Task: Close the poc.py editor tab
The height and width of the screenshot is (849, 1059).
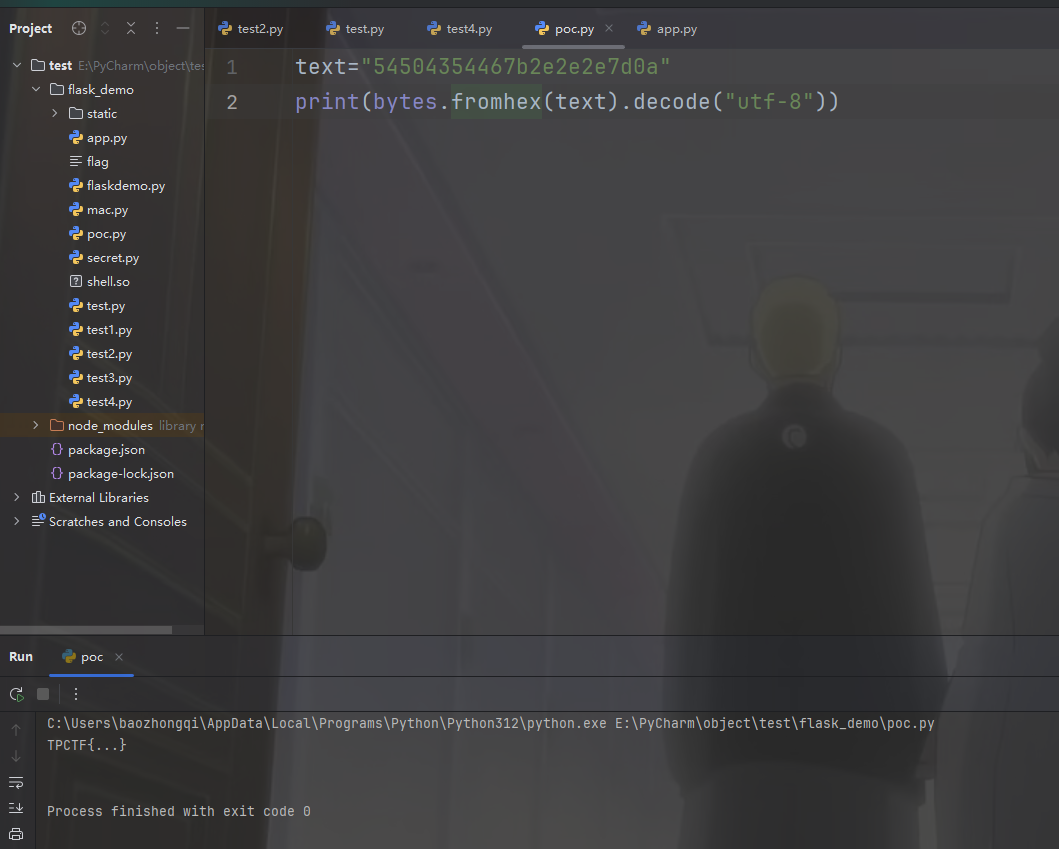Action: pos(609,28)
